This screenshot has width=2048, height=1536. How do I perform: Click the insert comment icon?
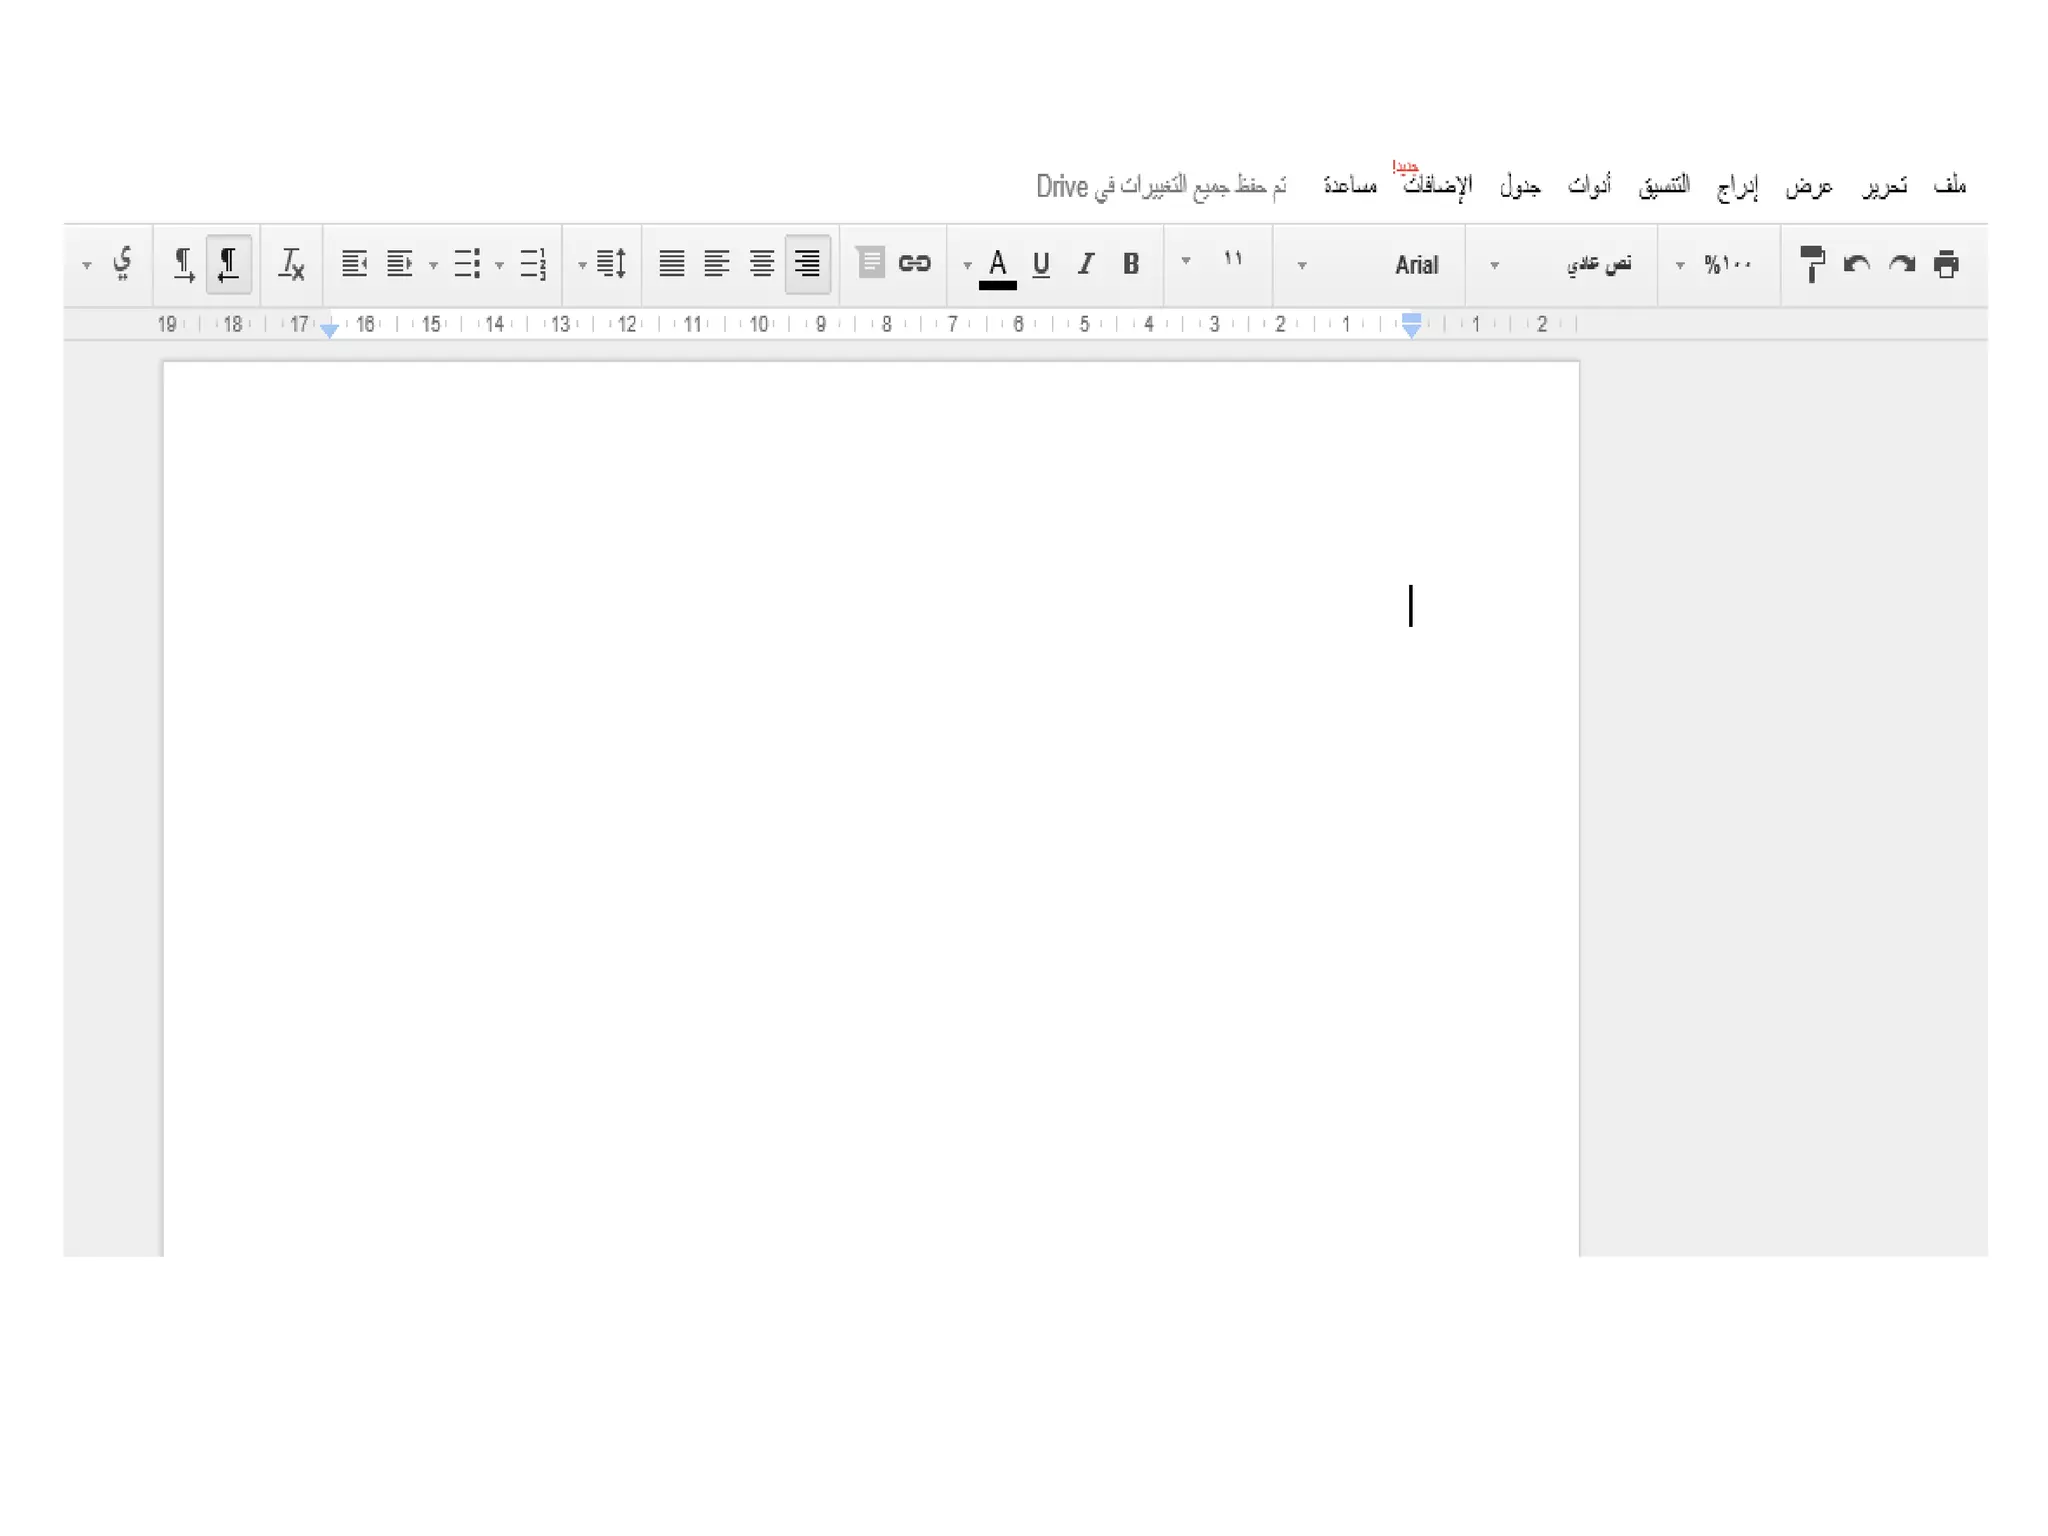870,263
